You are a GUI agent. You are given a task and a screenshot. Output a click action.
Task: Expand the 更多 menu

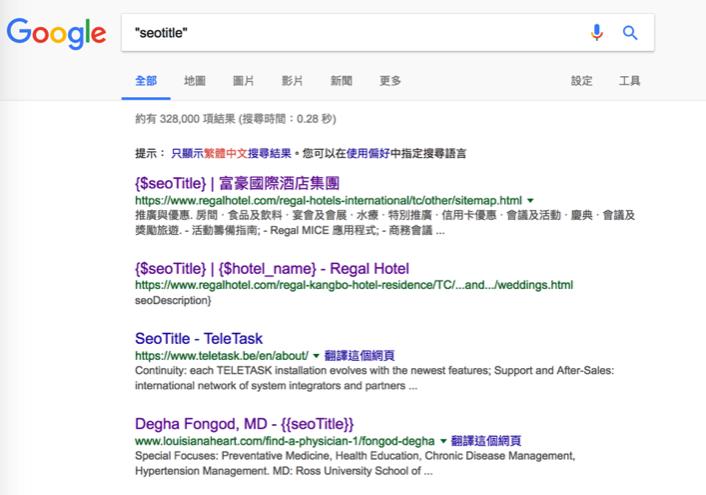click(x=390, y=81)
